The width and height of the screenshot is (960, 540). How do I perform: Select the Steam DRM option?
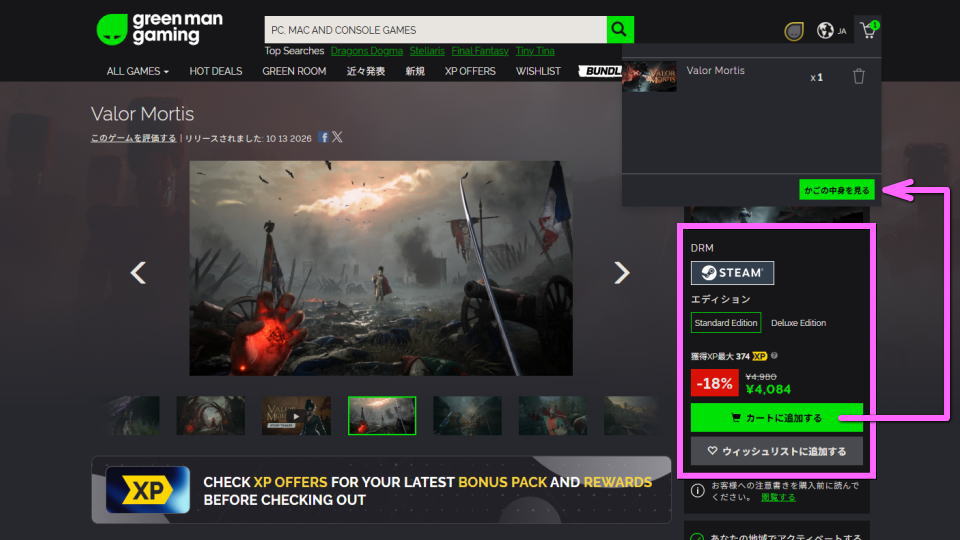coord(732,272)
